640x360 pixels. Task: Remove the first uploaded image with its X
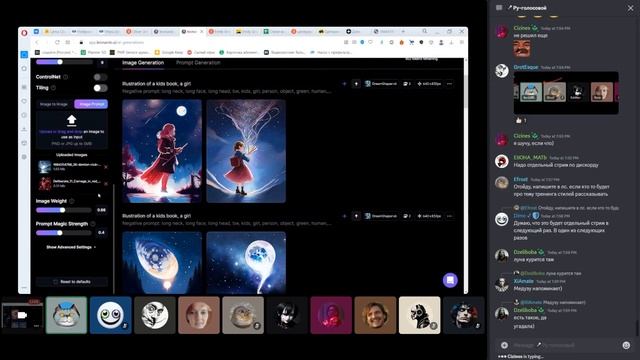point(106,167)
